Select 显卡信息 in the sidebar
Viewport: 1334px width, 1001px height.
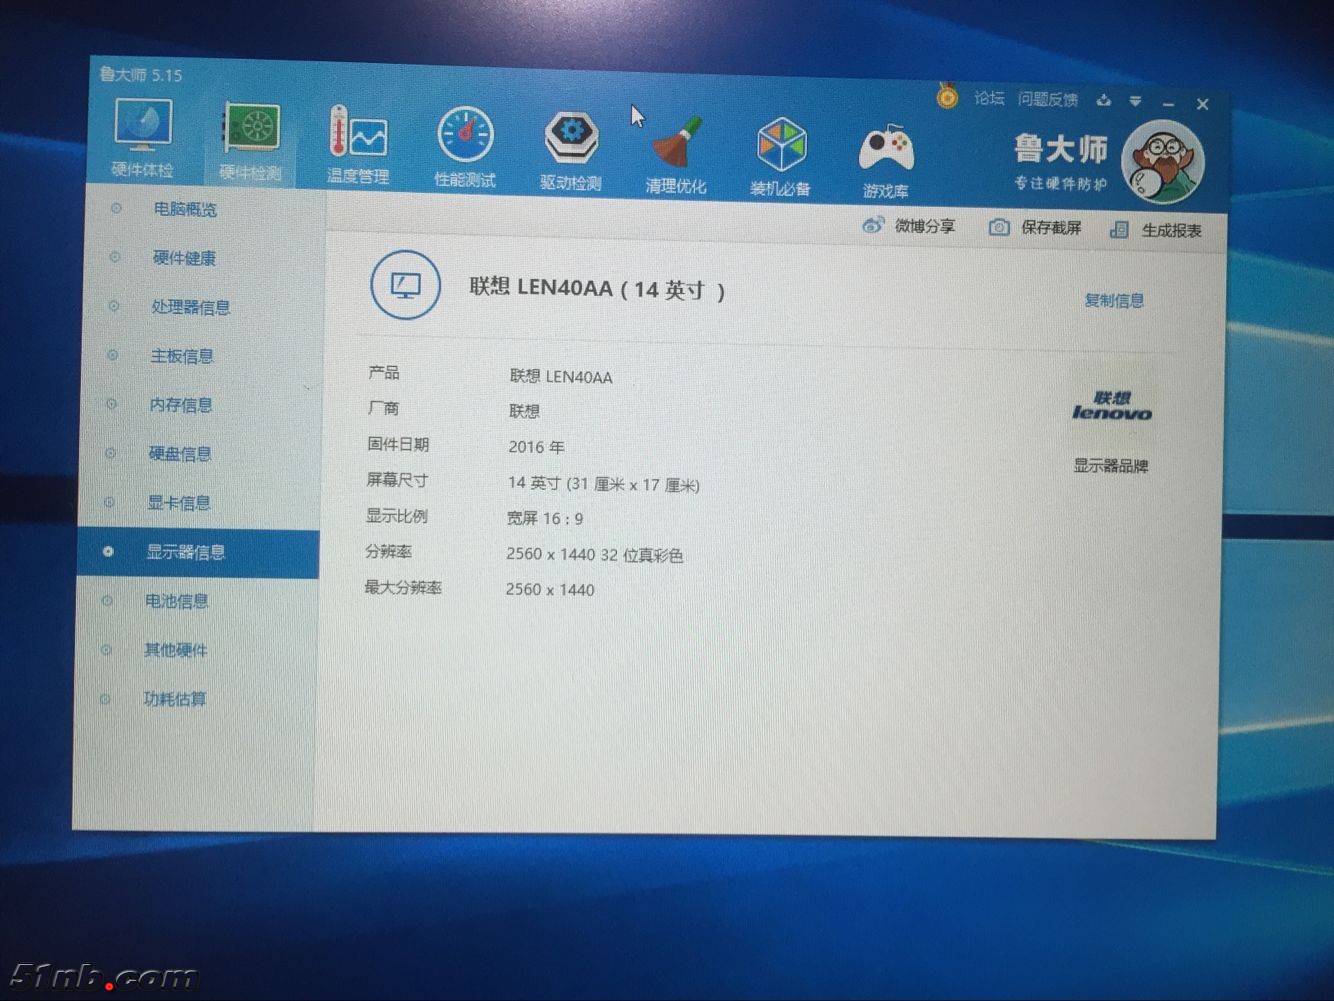pyautogui.click(x=180, y=503)
